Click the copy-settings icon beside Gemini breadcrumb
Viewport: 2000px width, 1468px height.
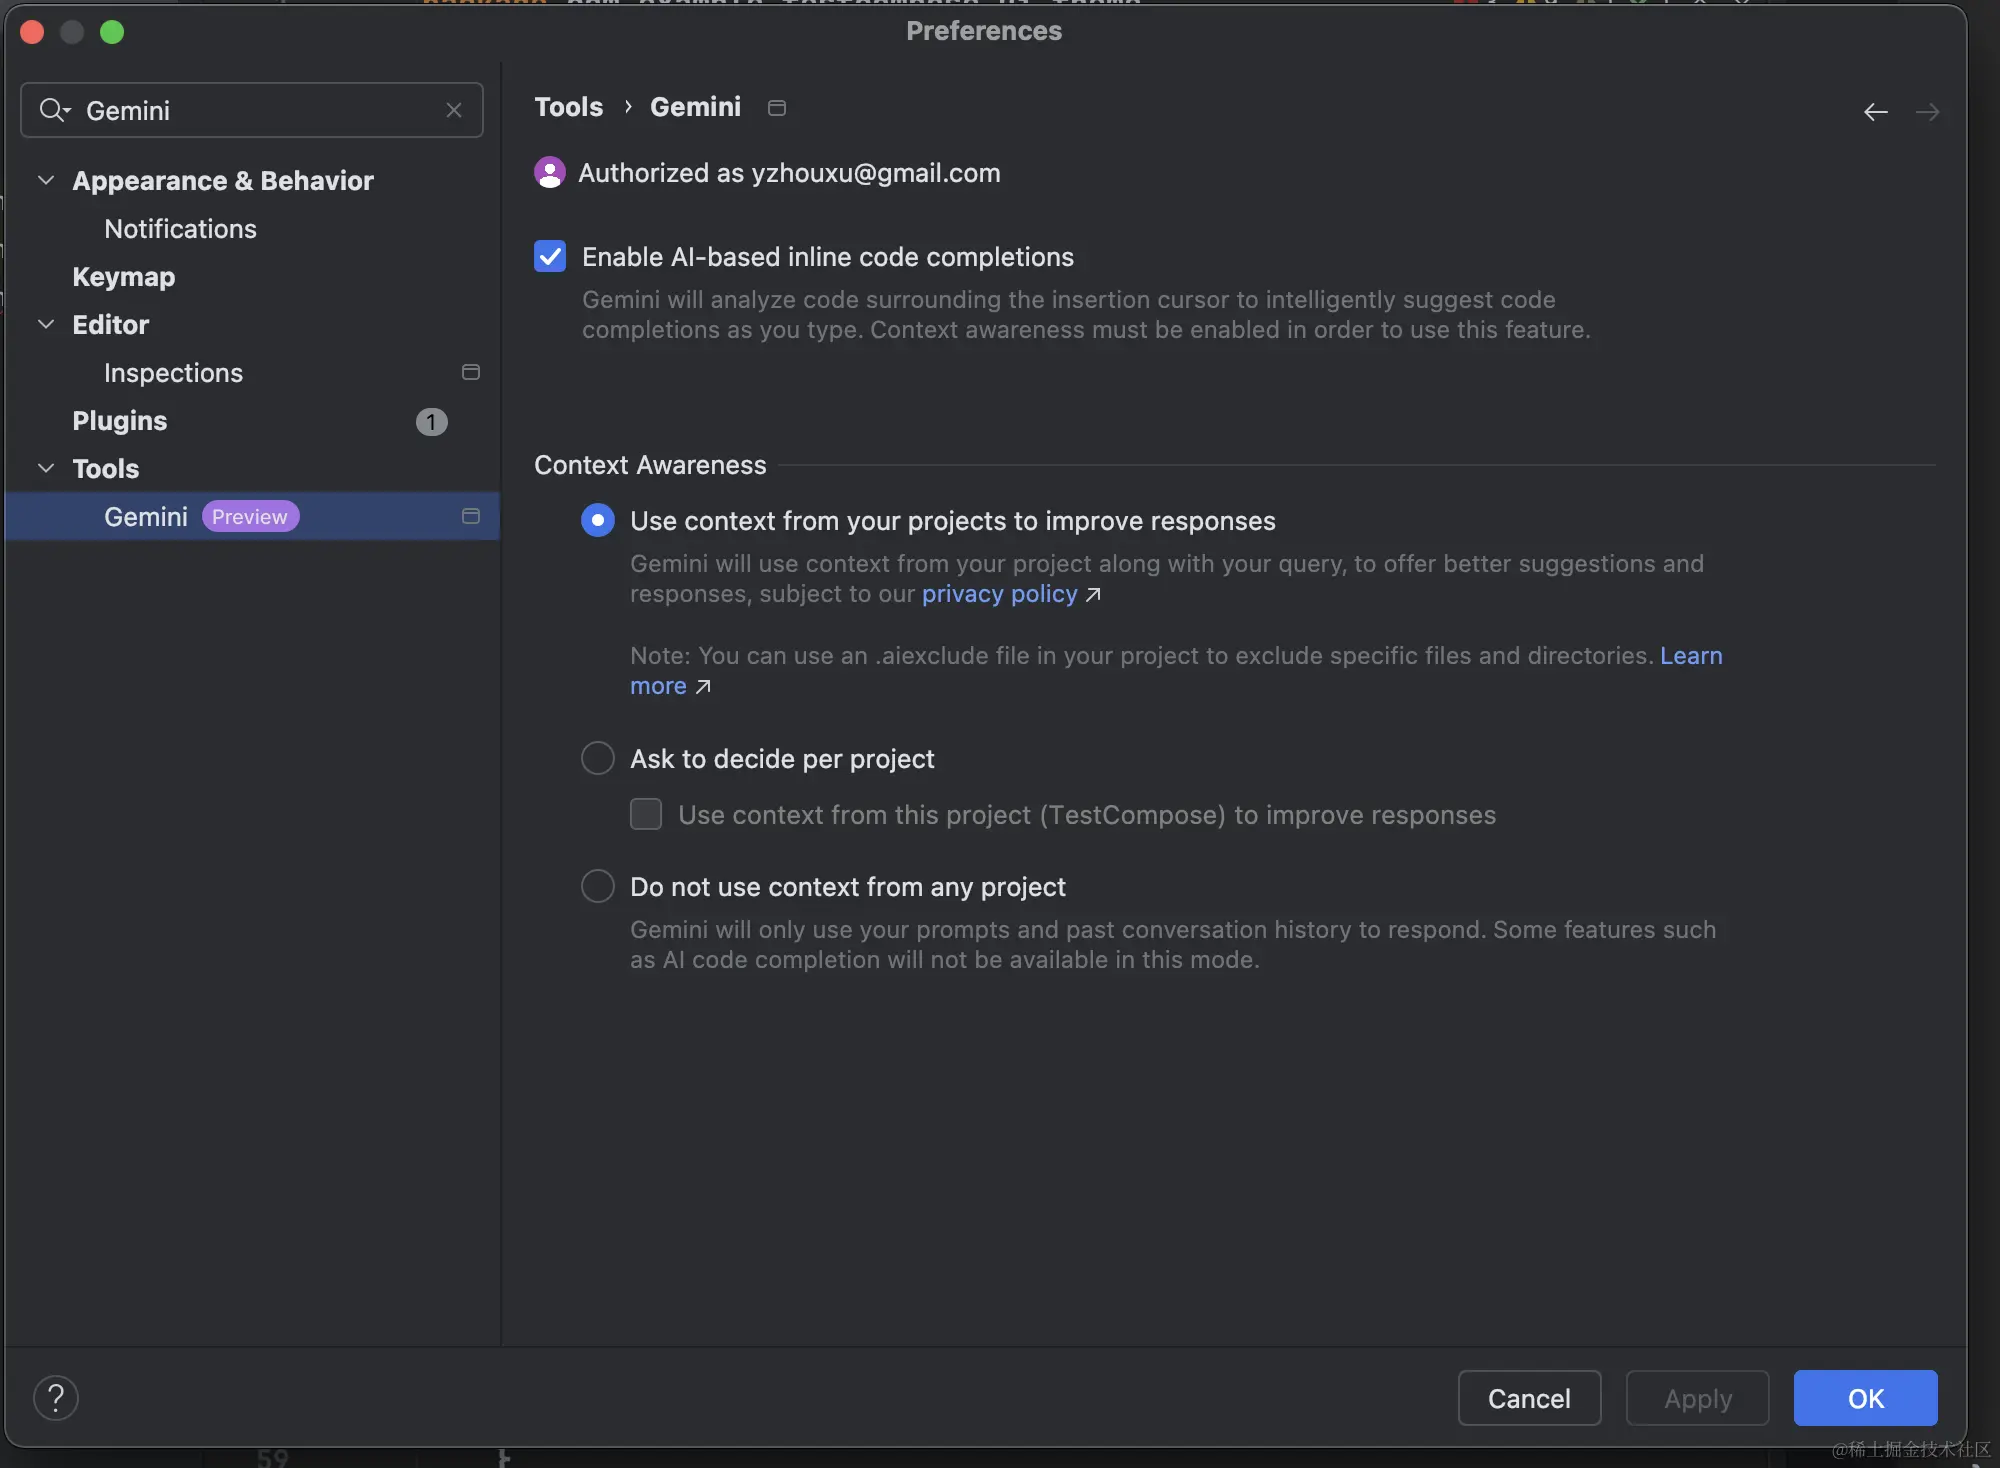click(x=777, y=107)
